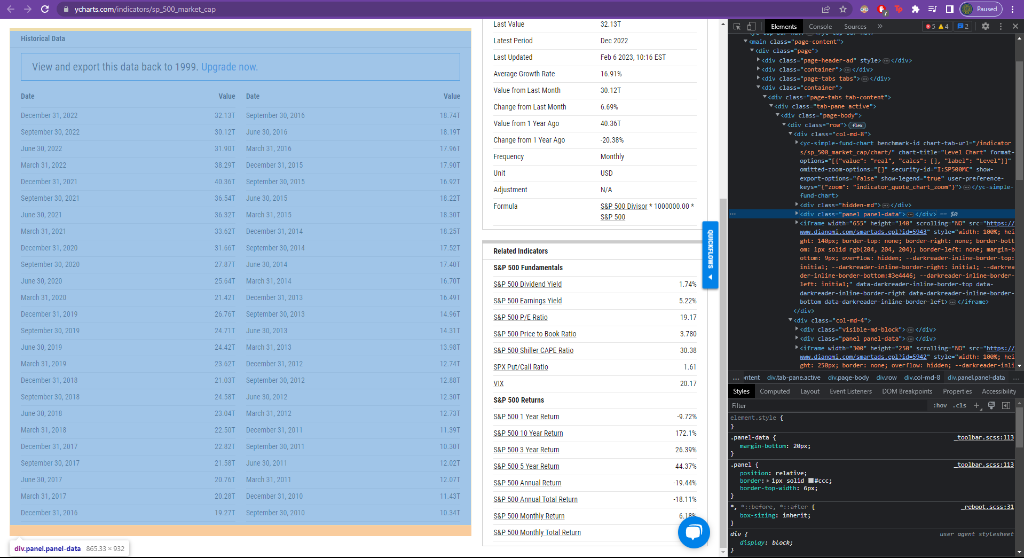Collapse the main page-content node
This screenshot has height=558, width=1024.
coord(746,42)
